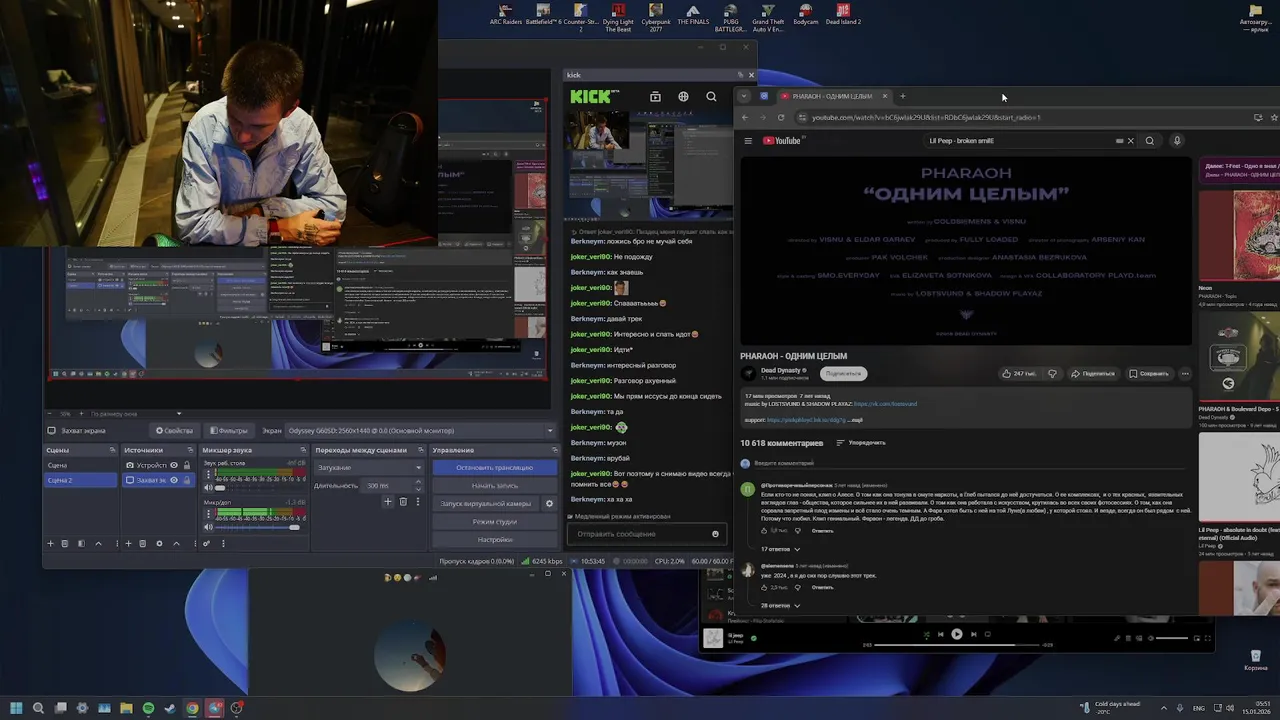This screenshot has width=1280, height=720.
Task: Click the Save (Сохранить) button on YouTube
Action: click(1148, 373)
